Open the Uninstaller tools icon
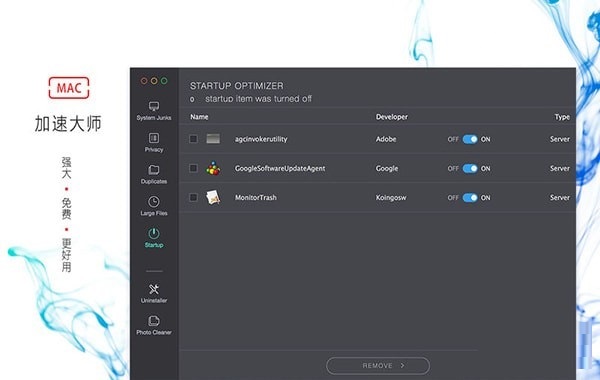Screen dimensions: 600x380 point(154,289)
